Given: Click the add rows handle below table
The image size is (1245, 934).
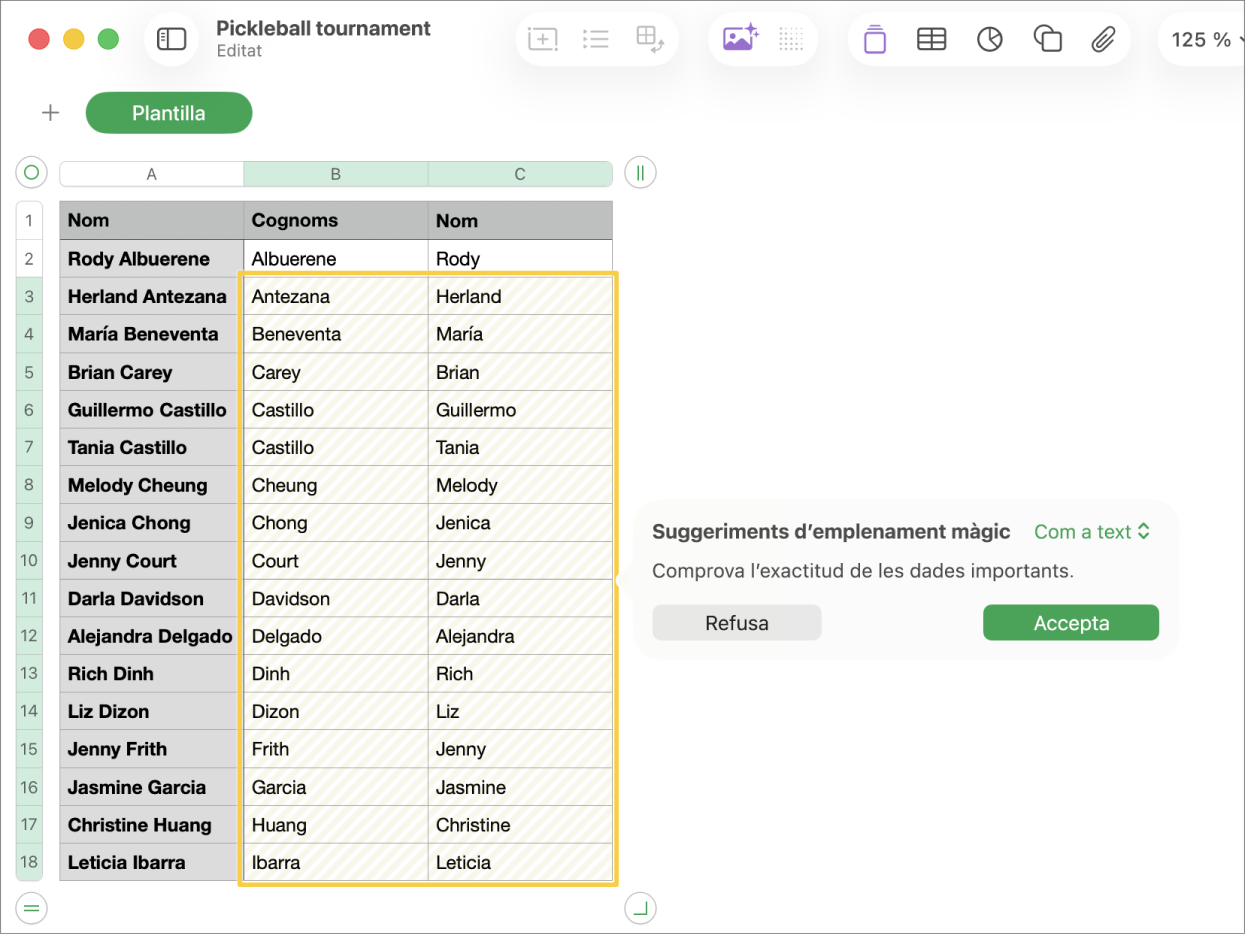Looking at the screenshot, I should [31, 908].
